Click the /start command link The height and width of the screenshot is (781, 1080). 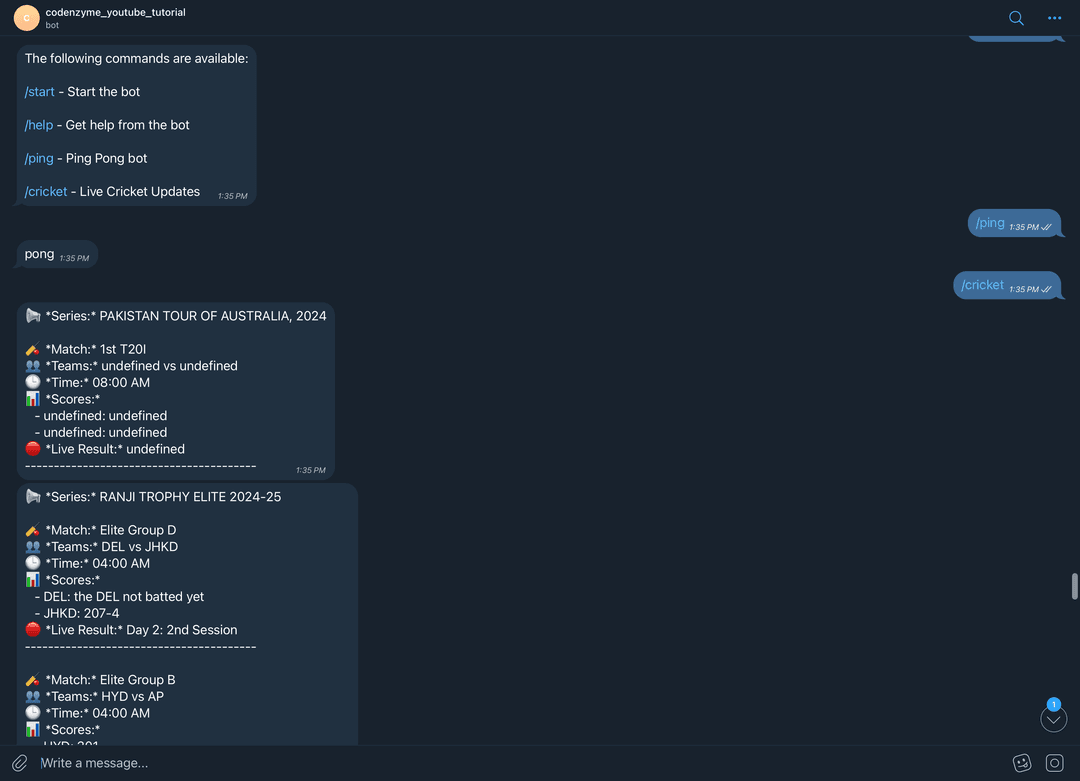click(x=39, y=92)
